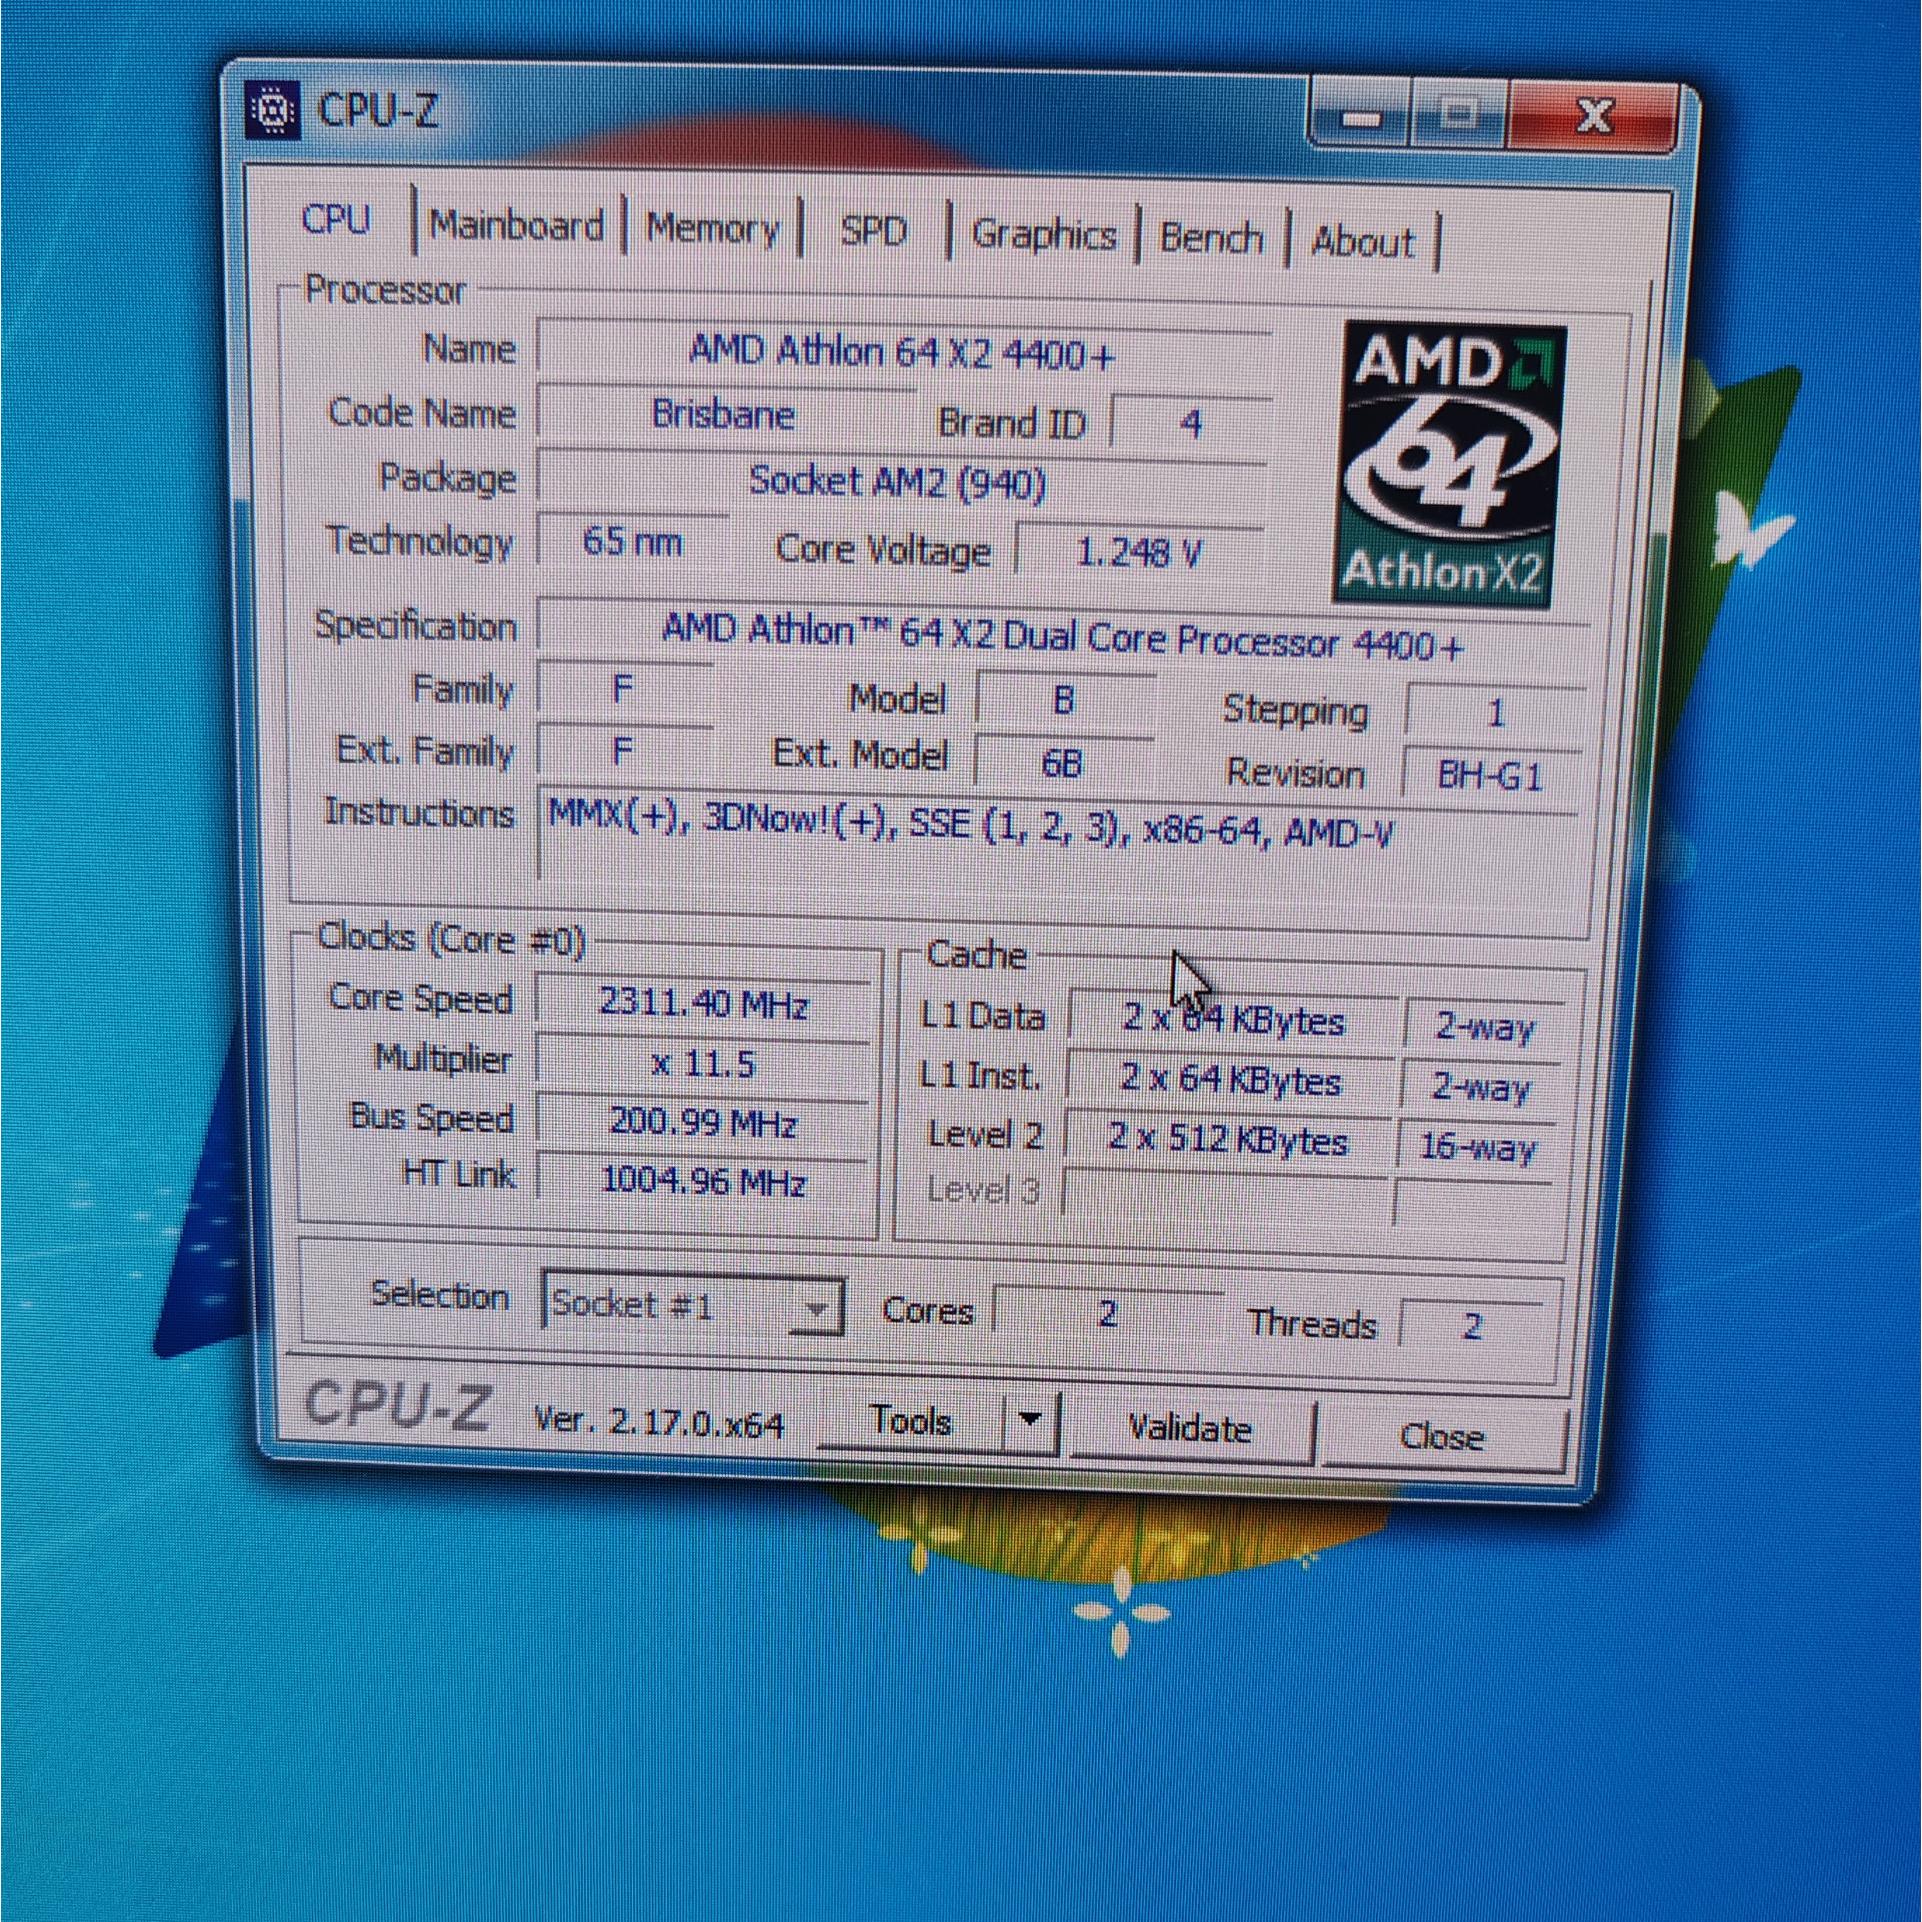
Task: Expand the Socket #1 selection combo box
Action: [x=816, y=1308]
